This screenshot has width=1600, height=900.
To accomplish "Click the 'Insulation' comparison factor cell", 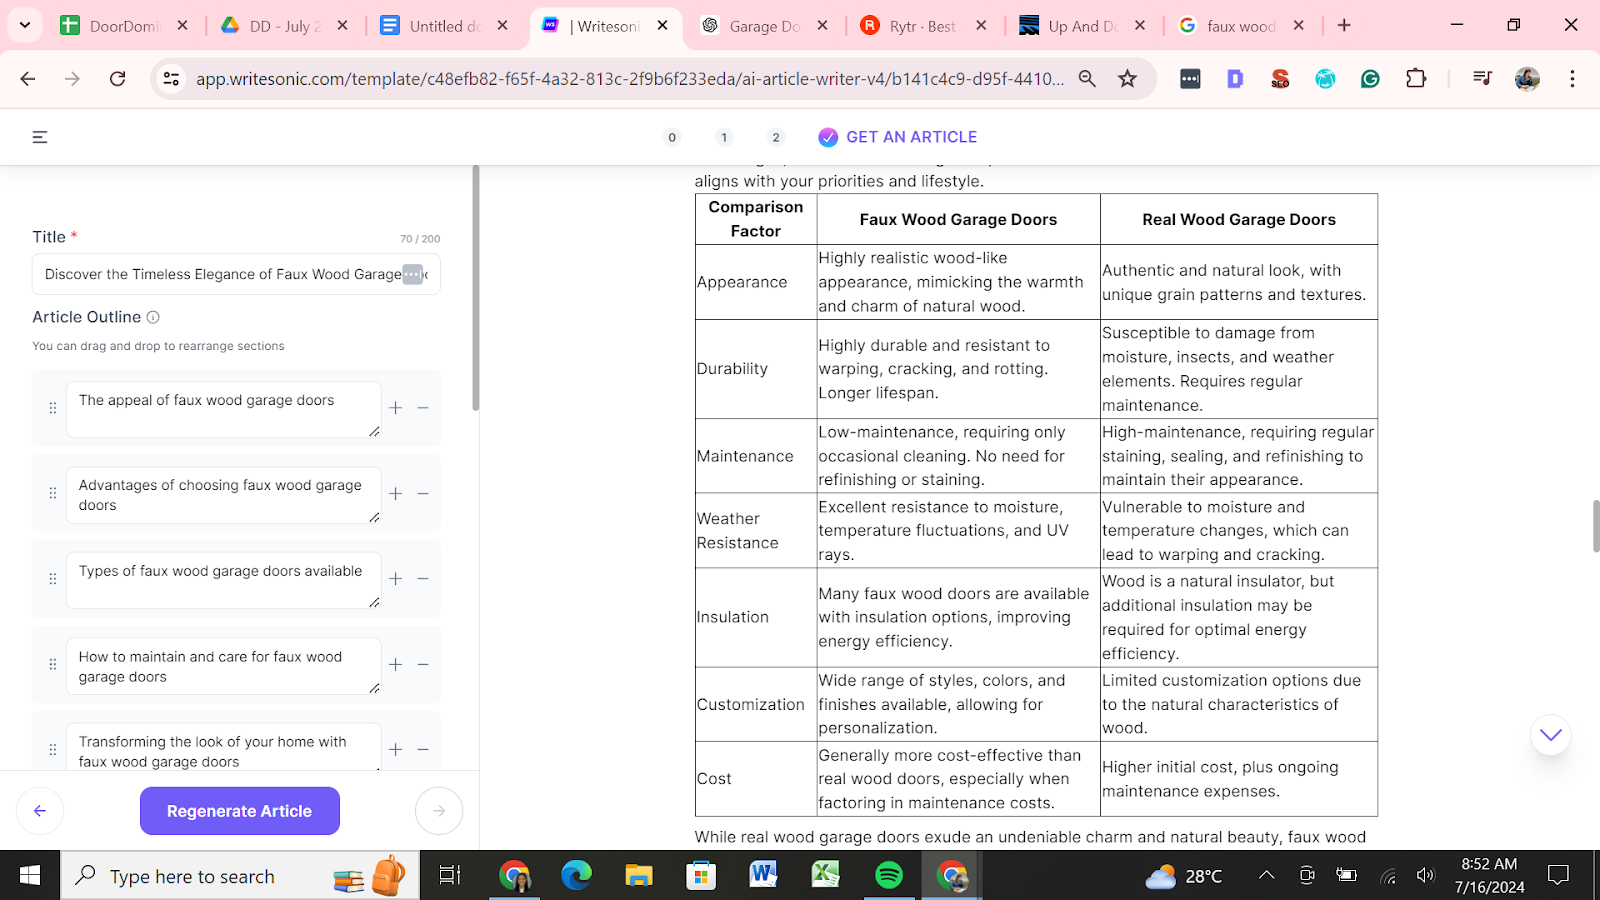I will pos(756,618).
